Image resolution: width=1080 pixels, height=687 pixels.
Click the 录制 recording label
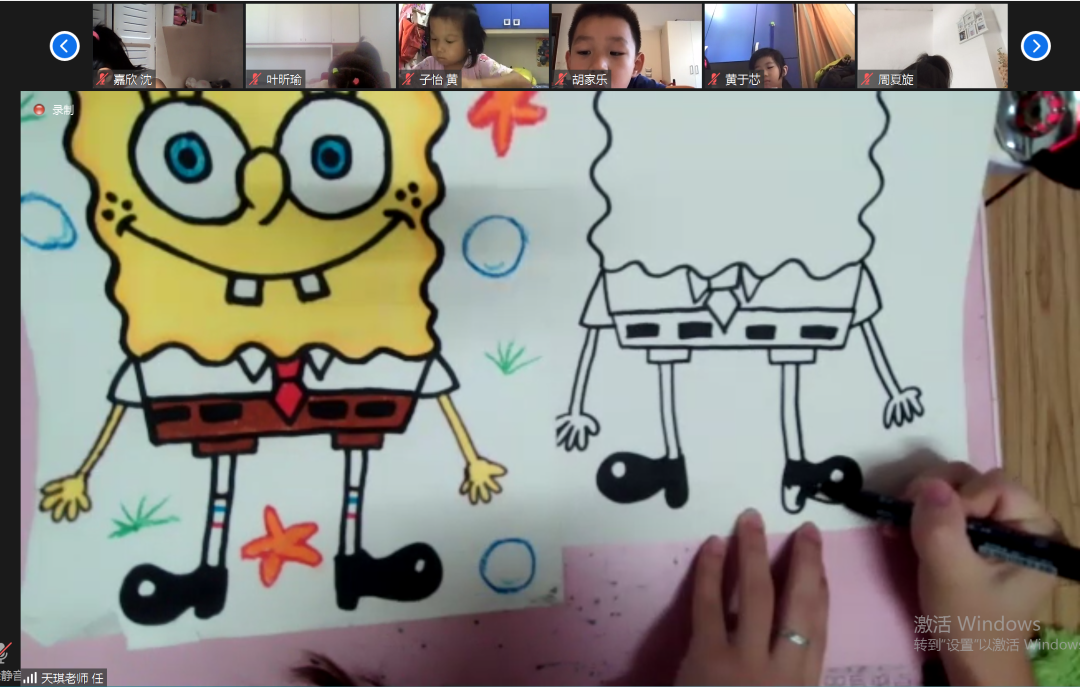pyautogui.click(x=63, y=110)
